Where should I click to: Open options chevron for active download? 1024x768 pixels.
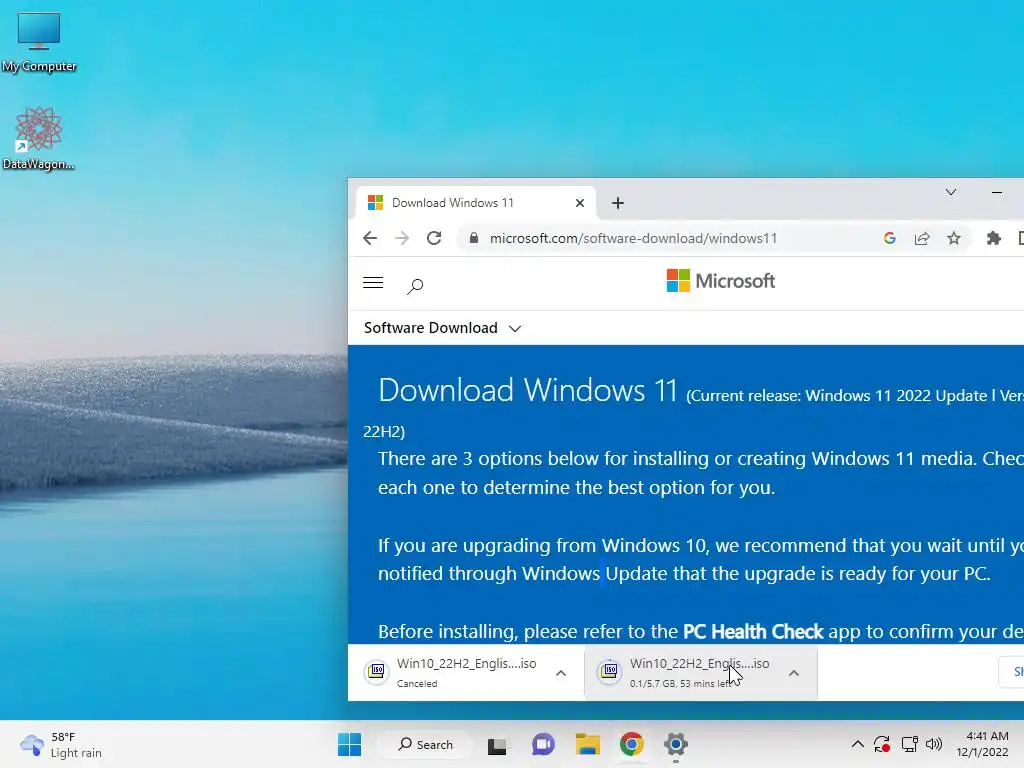[793, 673]
